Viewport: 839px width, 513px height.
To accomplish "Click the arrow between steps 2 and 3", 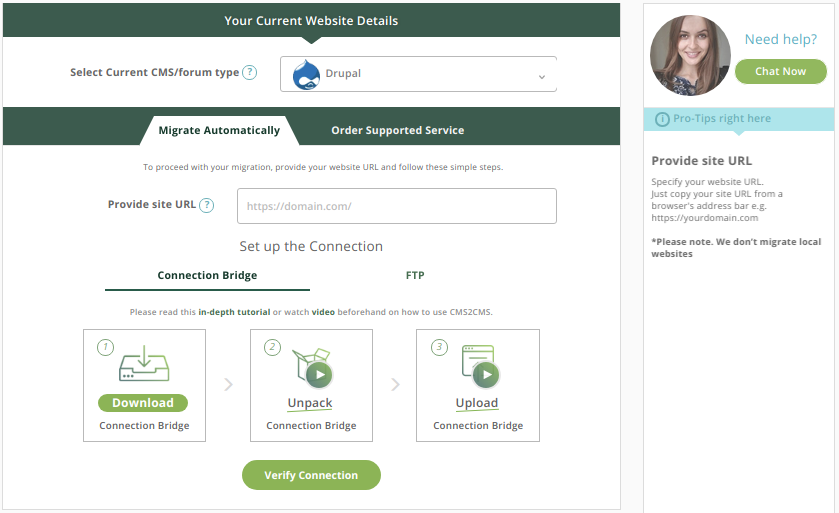I will (x=395, y=385).
